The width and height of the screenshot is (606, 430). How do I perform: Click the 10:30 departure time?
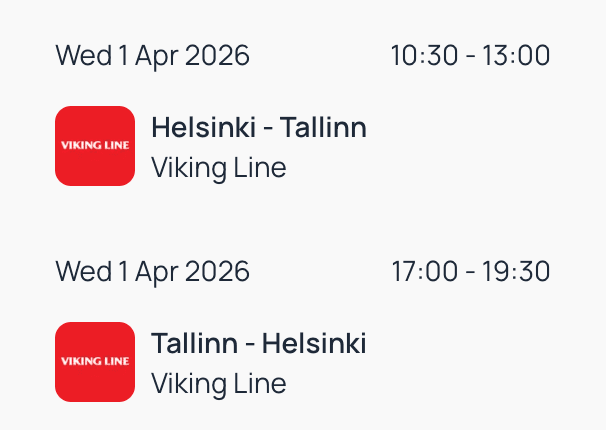(x=422, y=56)
